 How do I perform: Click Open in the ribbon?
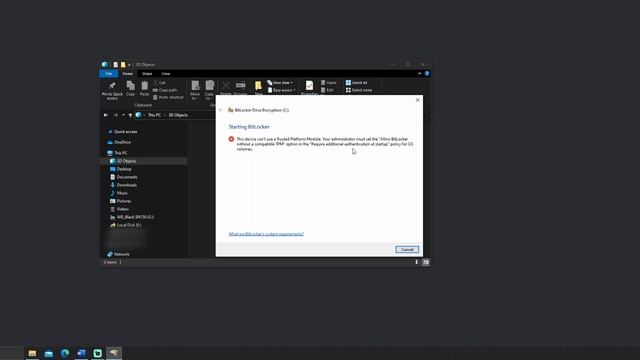(329, 82)
